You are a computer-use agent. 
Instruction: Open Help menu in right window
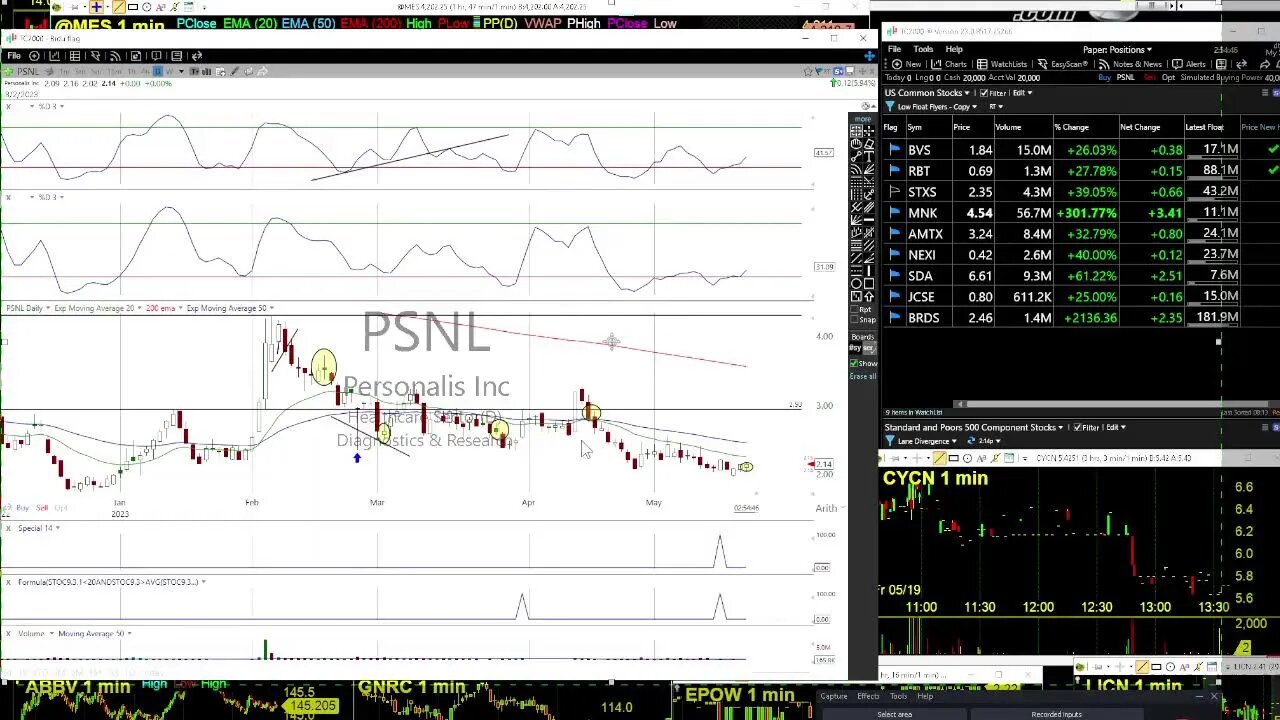click(x=954, y=49)
